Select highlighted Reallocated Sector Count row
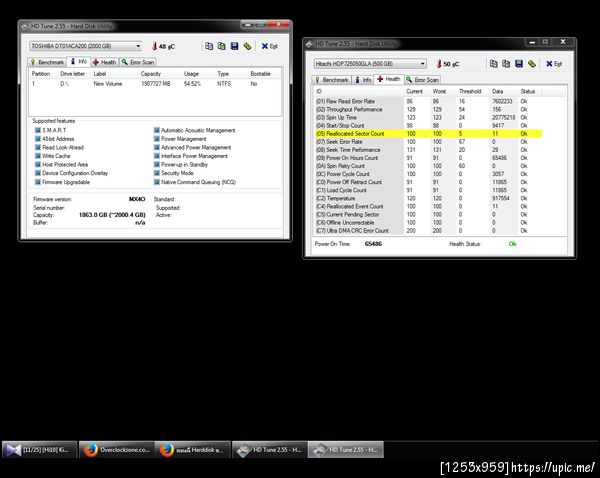The image size is (600, 478). (428, 134)
